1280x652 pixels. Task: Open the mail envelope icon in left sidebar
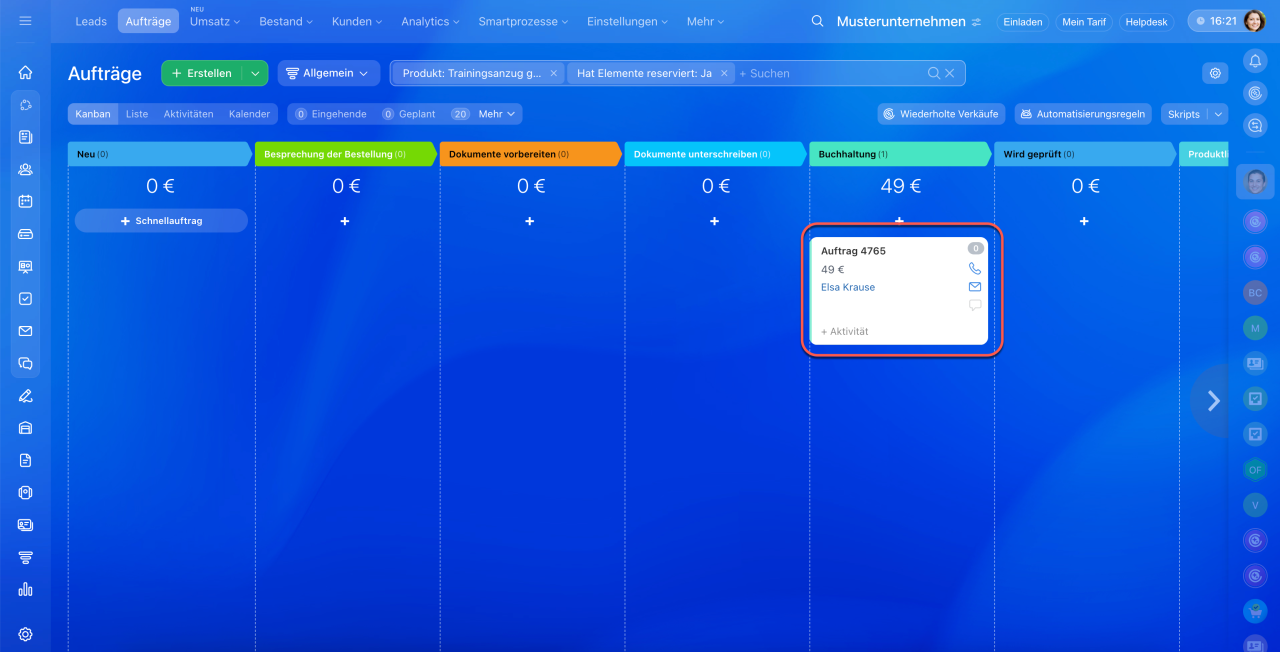25,331
